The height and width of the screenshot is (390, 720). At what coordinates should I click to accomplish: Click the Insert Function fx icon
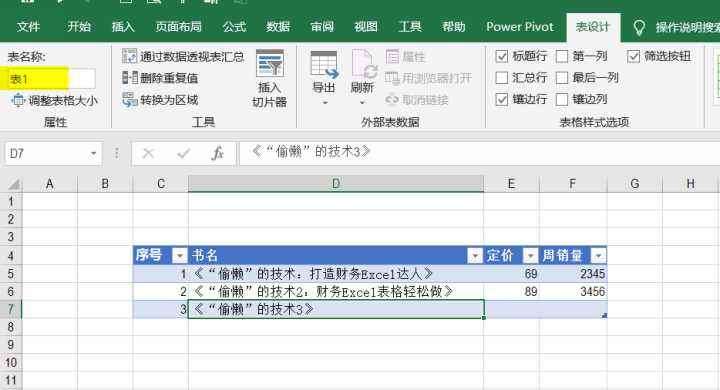[217, 153]
